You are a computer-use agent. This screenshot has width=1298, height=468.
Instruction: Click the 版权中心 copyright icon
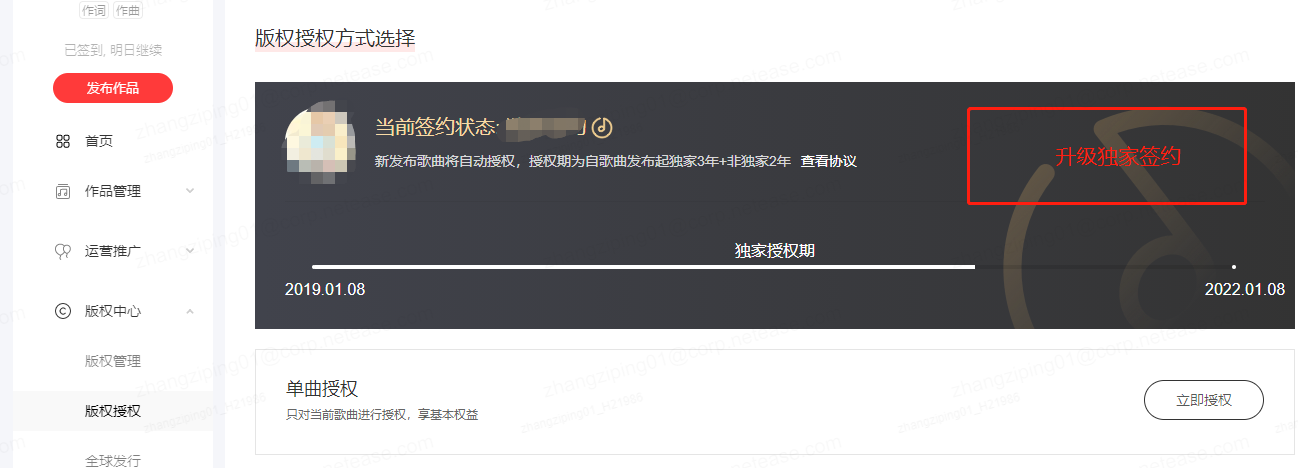pos(62,311)
